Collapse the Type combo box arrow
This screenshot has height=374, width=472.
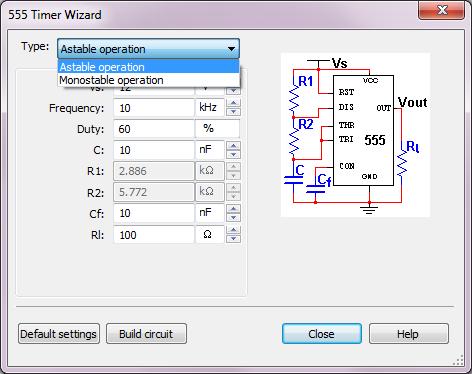click(x=231, y=49)
